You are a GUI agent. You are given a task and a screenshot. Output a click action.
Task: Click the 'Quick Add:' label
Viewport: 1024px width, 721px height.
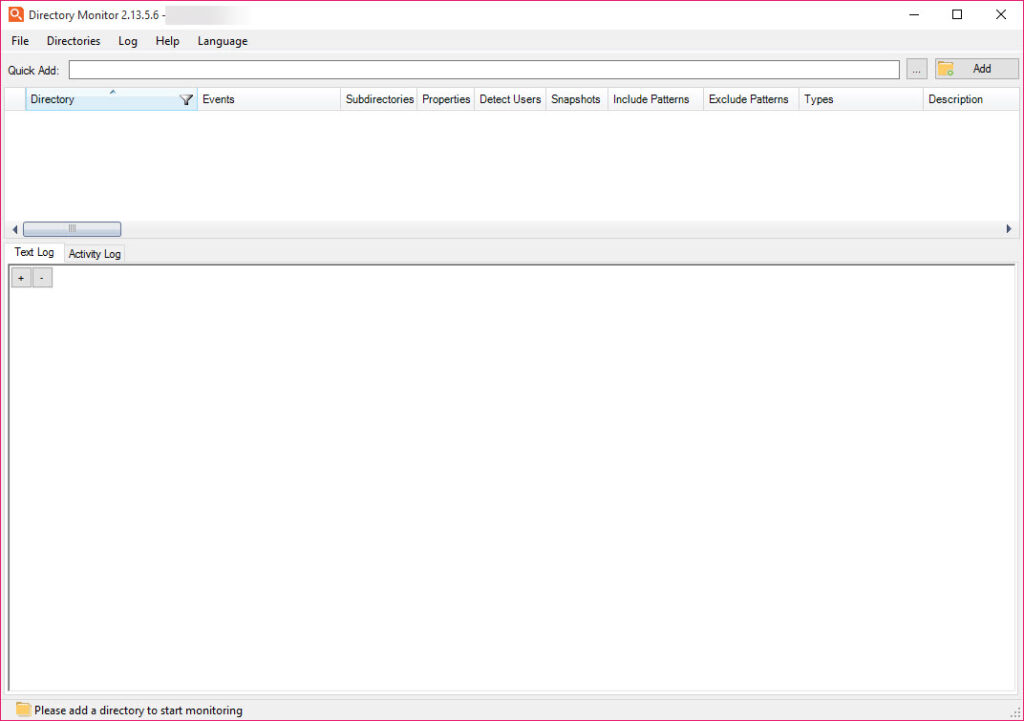coord(33,70)
